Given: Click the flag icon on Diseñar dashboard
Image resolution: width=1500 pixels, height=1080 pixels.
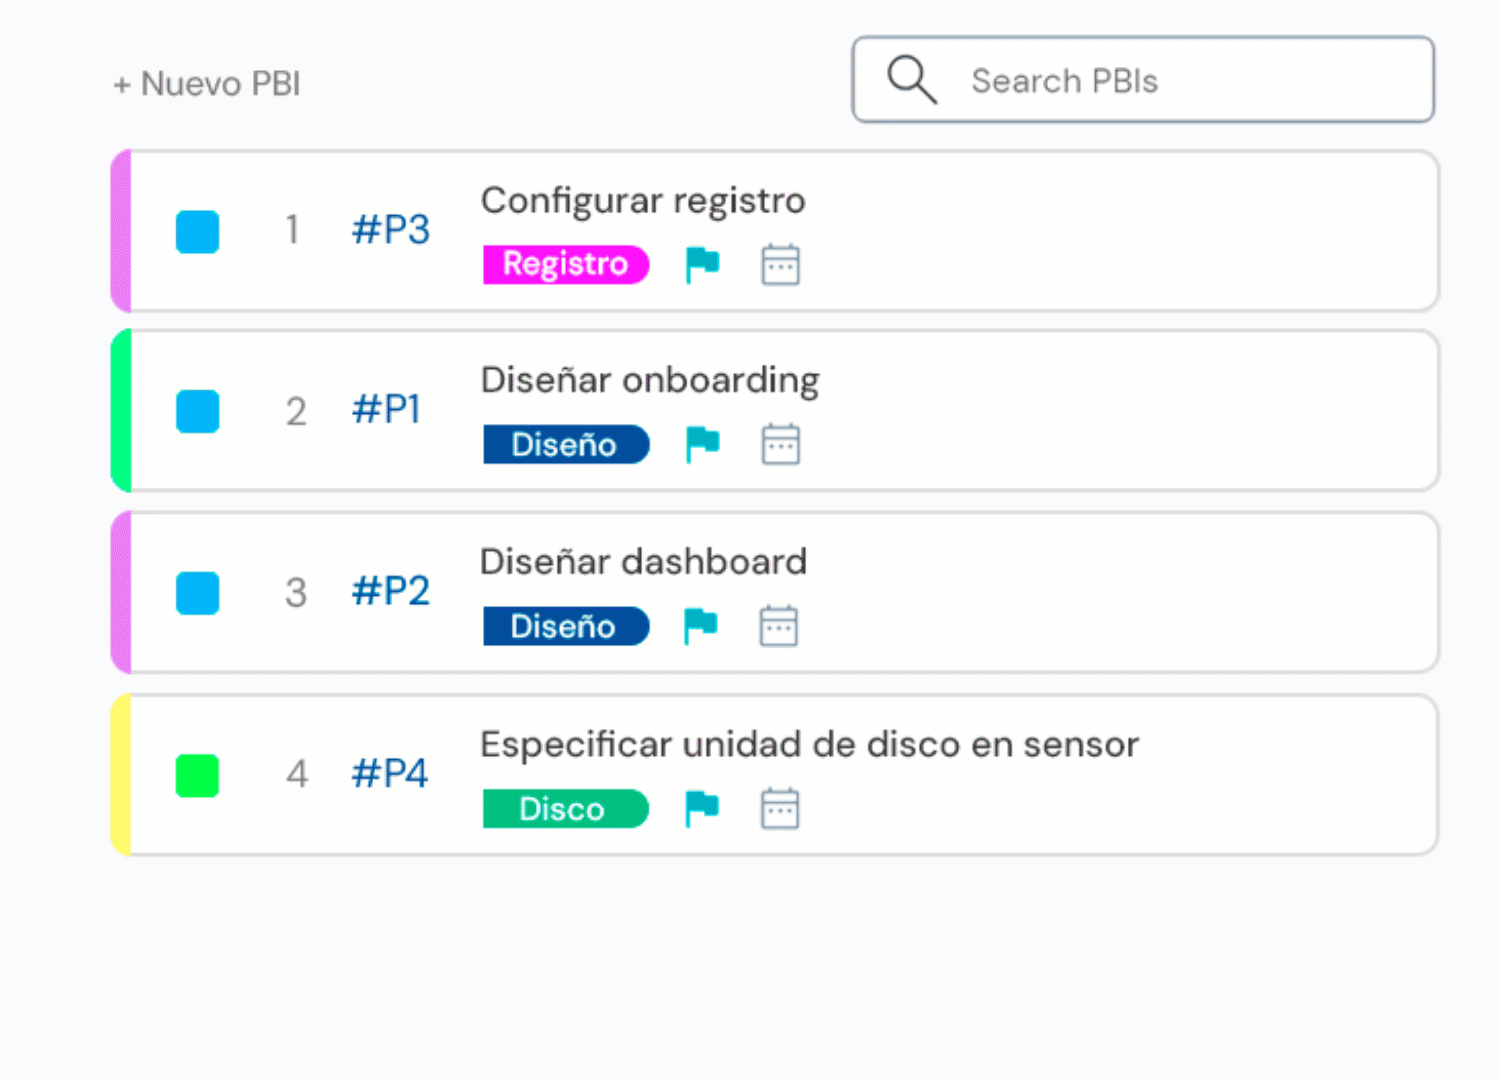Looking at the screenshot, I should coord(700,627).
